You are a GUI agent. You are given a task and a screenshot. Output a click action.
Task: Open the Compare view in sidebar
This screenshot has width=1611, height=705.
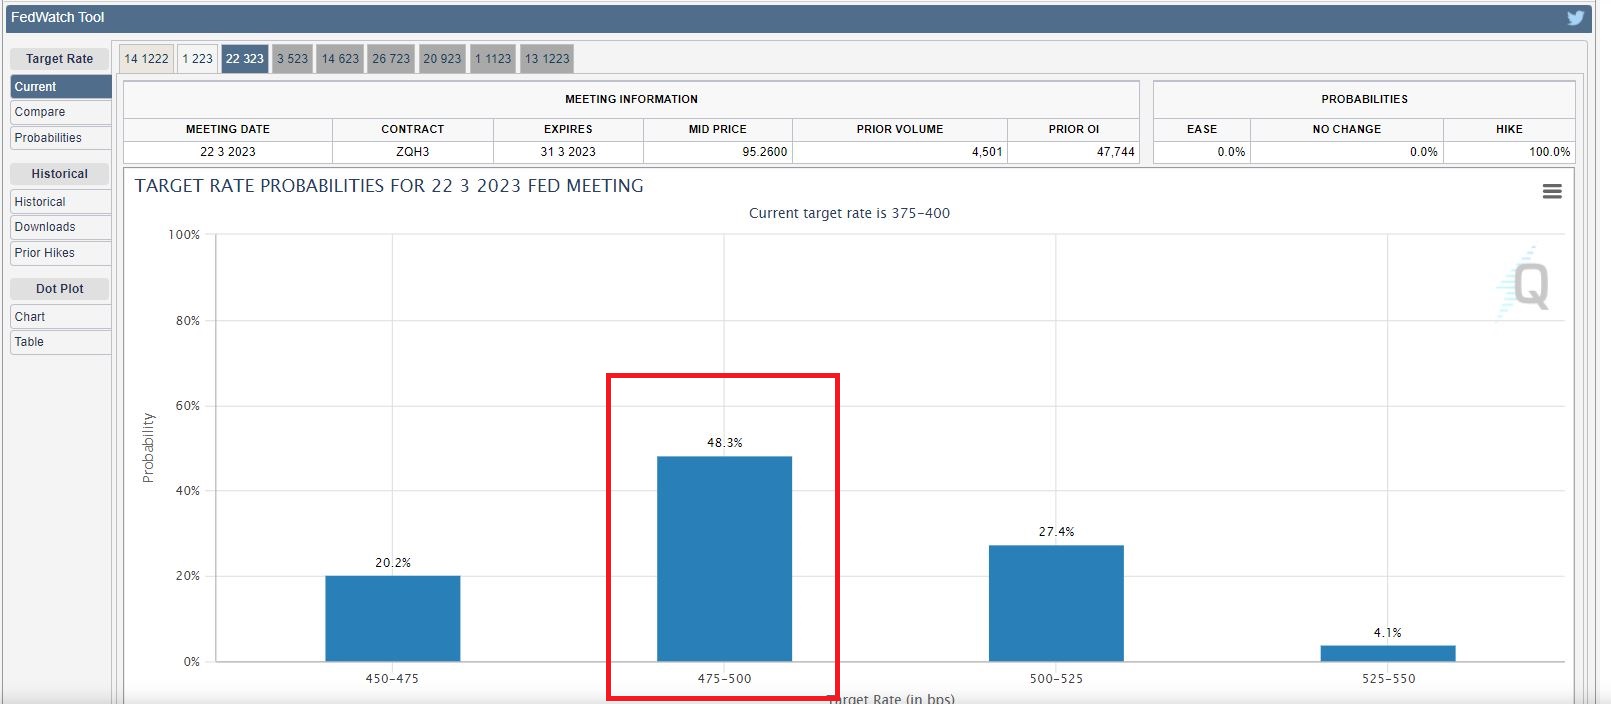pos(61,112)
